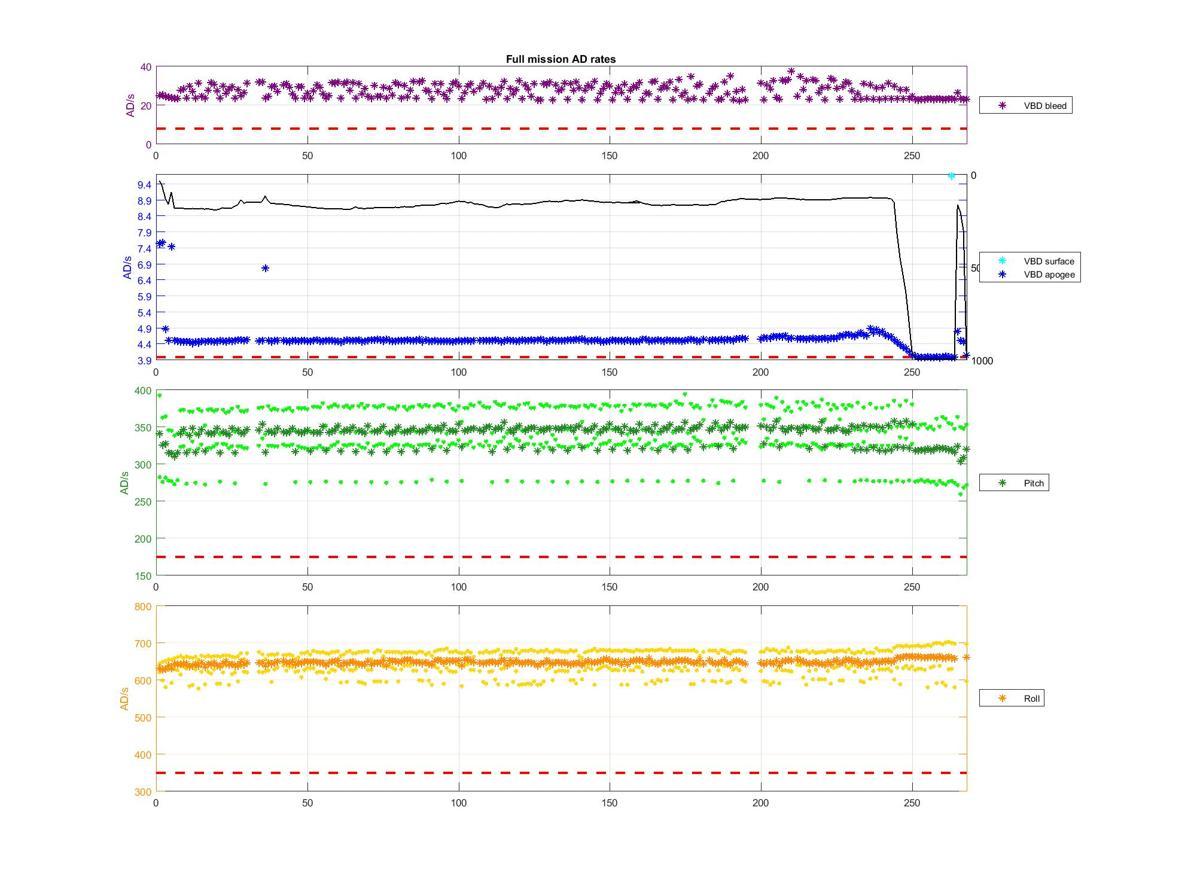Click the cyan VBD surface data point in second plot
The height and width of the screenshot is (889, 1200).
(951, 176)
